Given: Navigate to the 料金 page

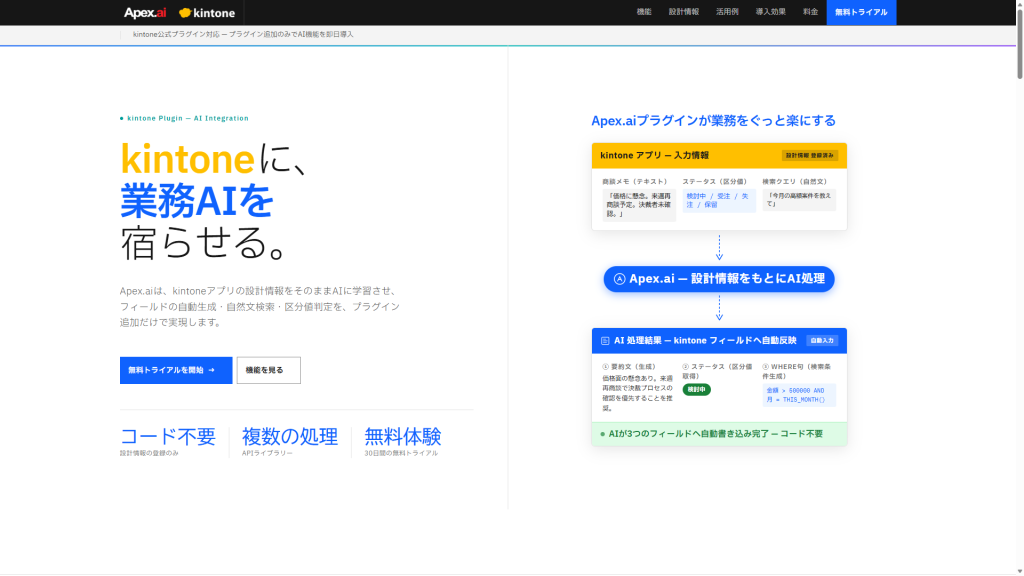Looking at the screenshot, I should pyautogui.click(x=810, y=12).
